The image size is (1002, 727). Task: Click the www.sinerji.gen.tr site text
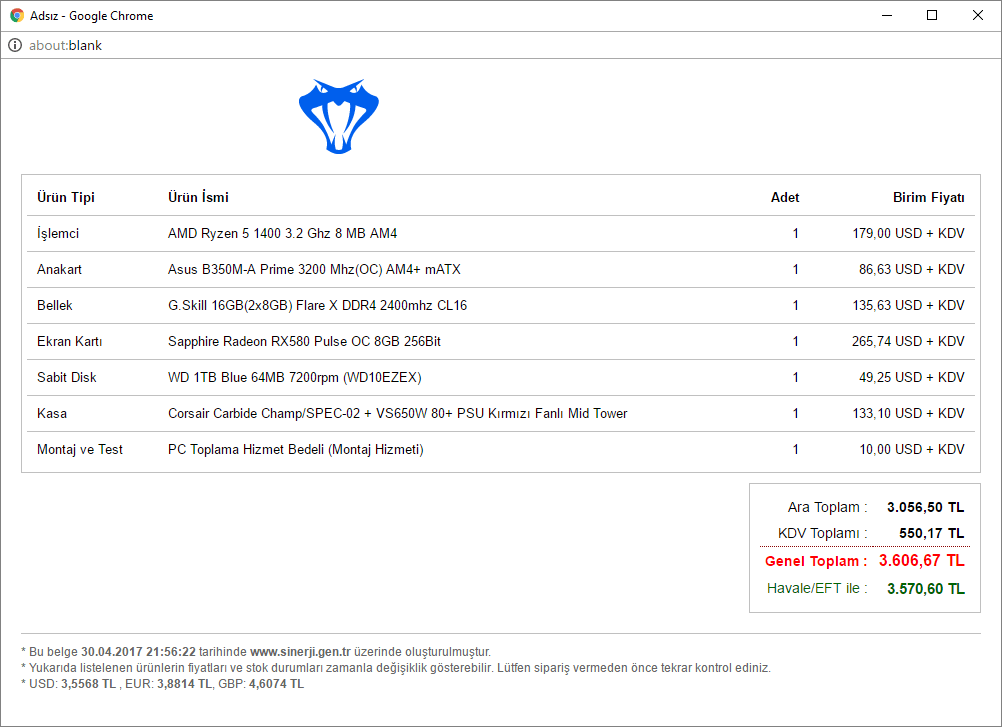point(300,652)
